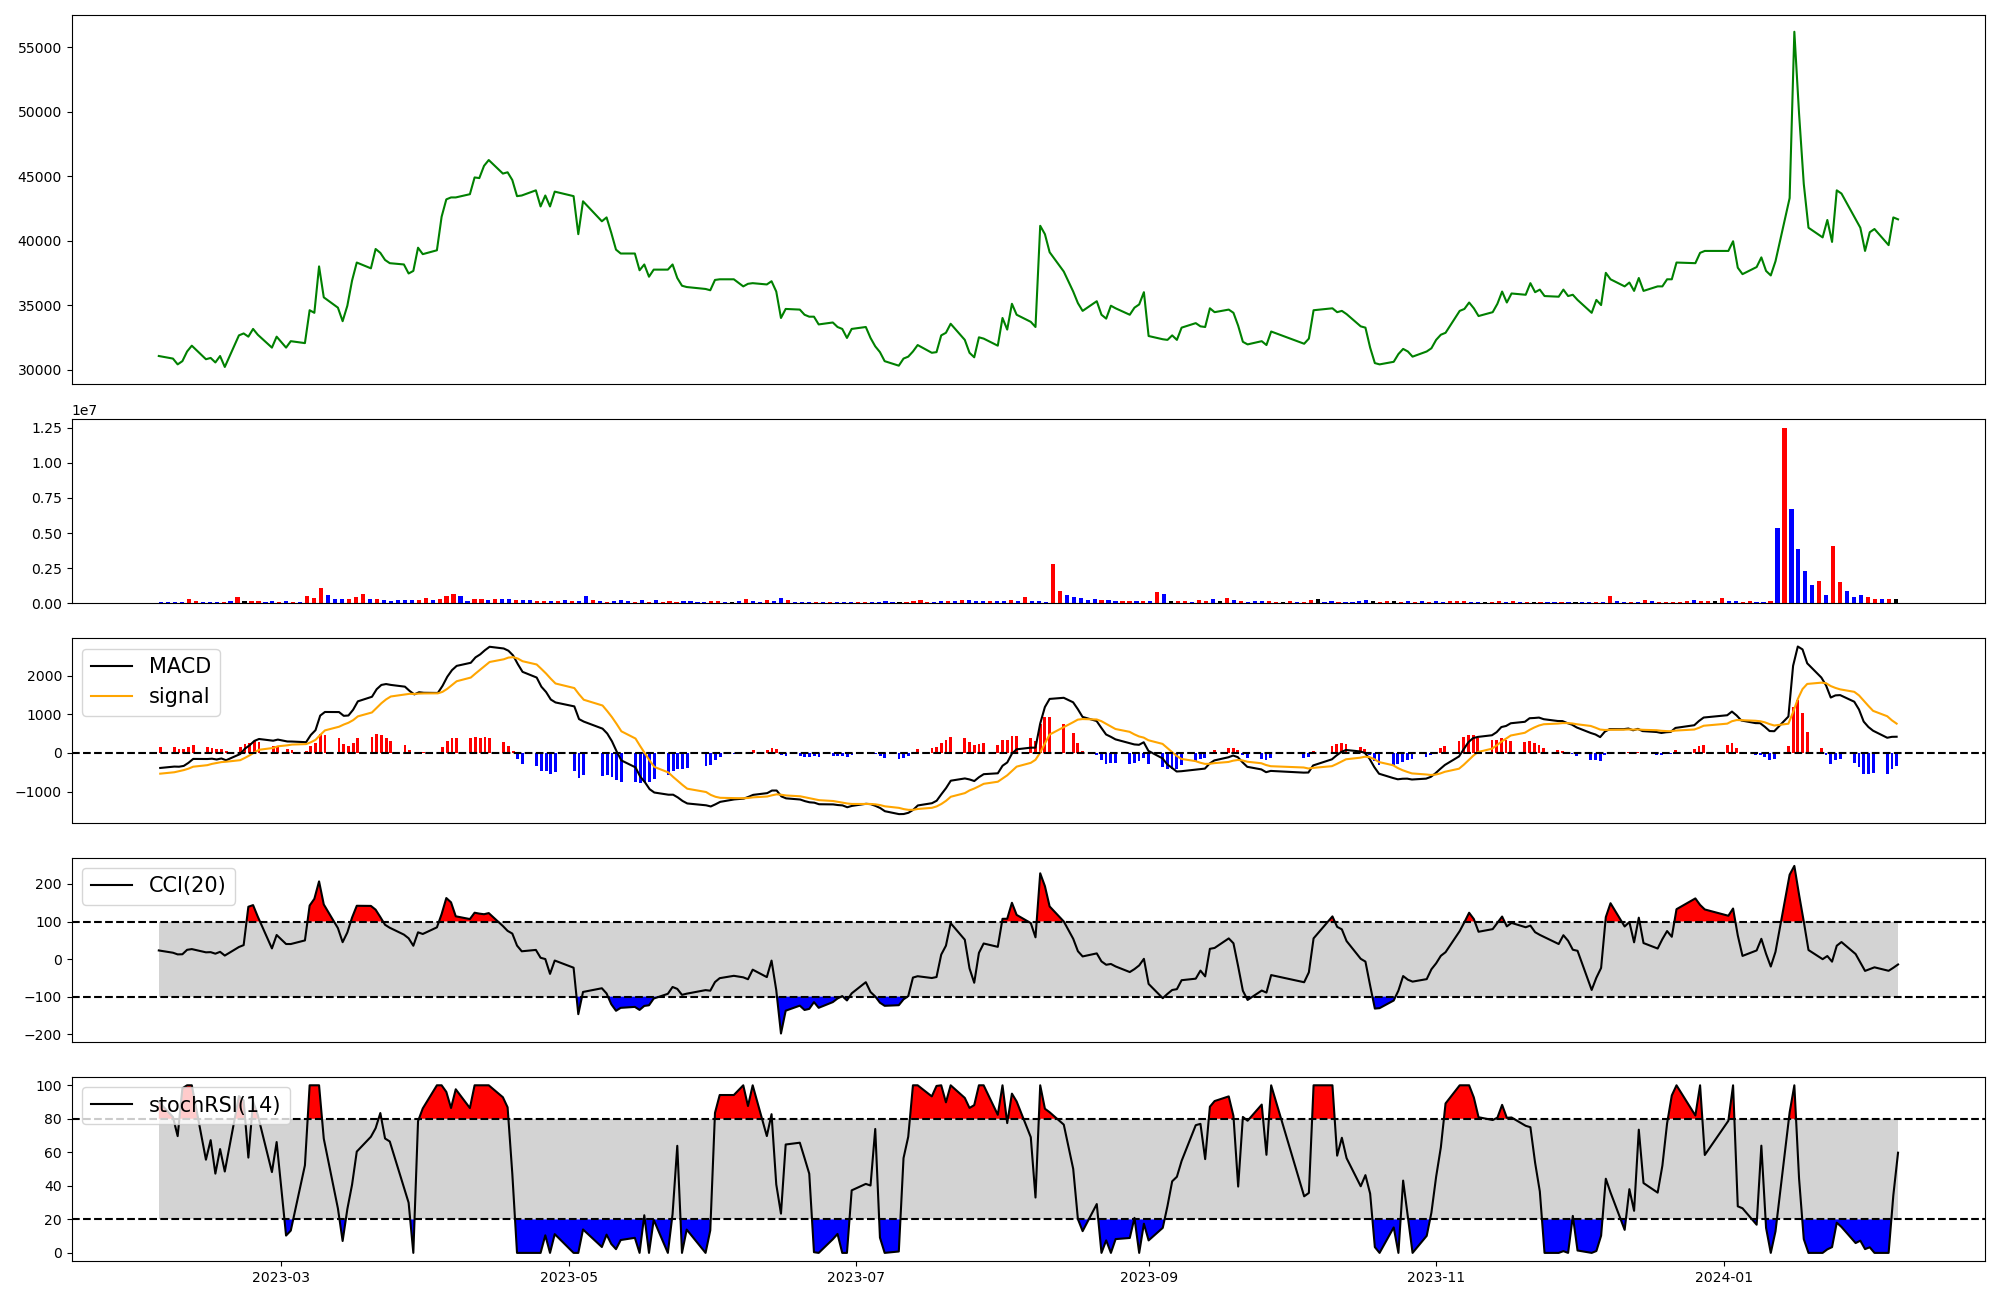Select the 2023-05 date tick label
The width and height of the screenshot is (2000, 1300).
(569, 1277)
